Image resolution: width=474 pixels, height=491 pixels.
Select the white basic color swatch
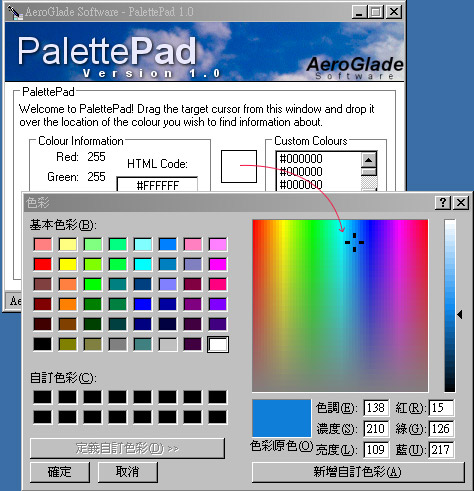pos(218,344)
